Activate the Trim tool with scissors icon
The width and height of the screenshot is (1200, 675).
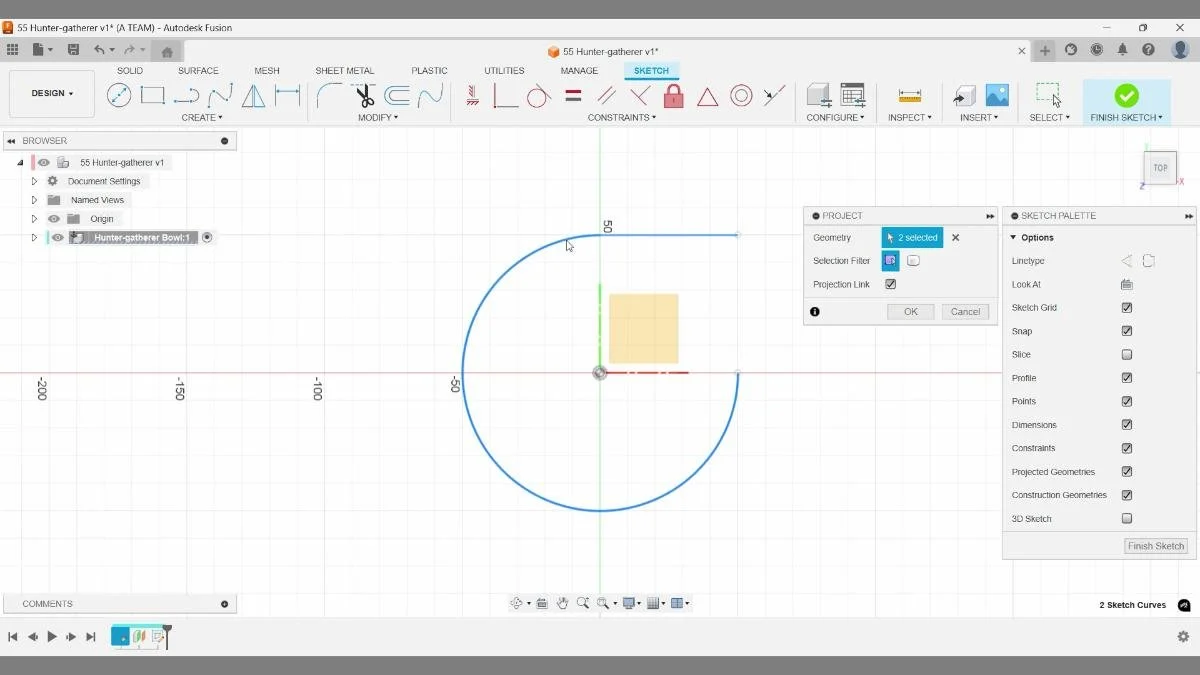364,95
